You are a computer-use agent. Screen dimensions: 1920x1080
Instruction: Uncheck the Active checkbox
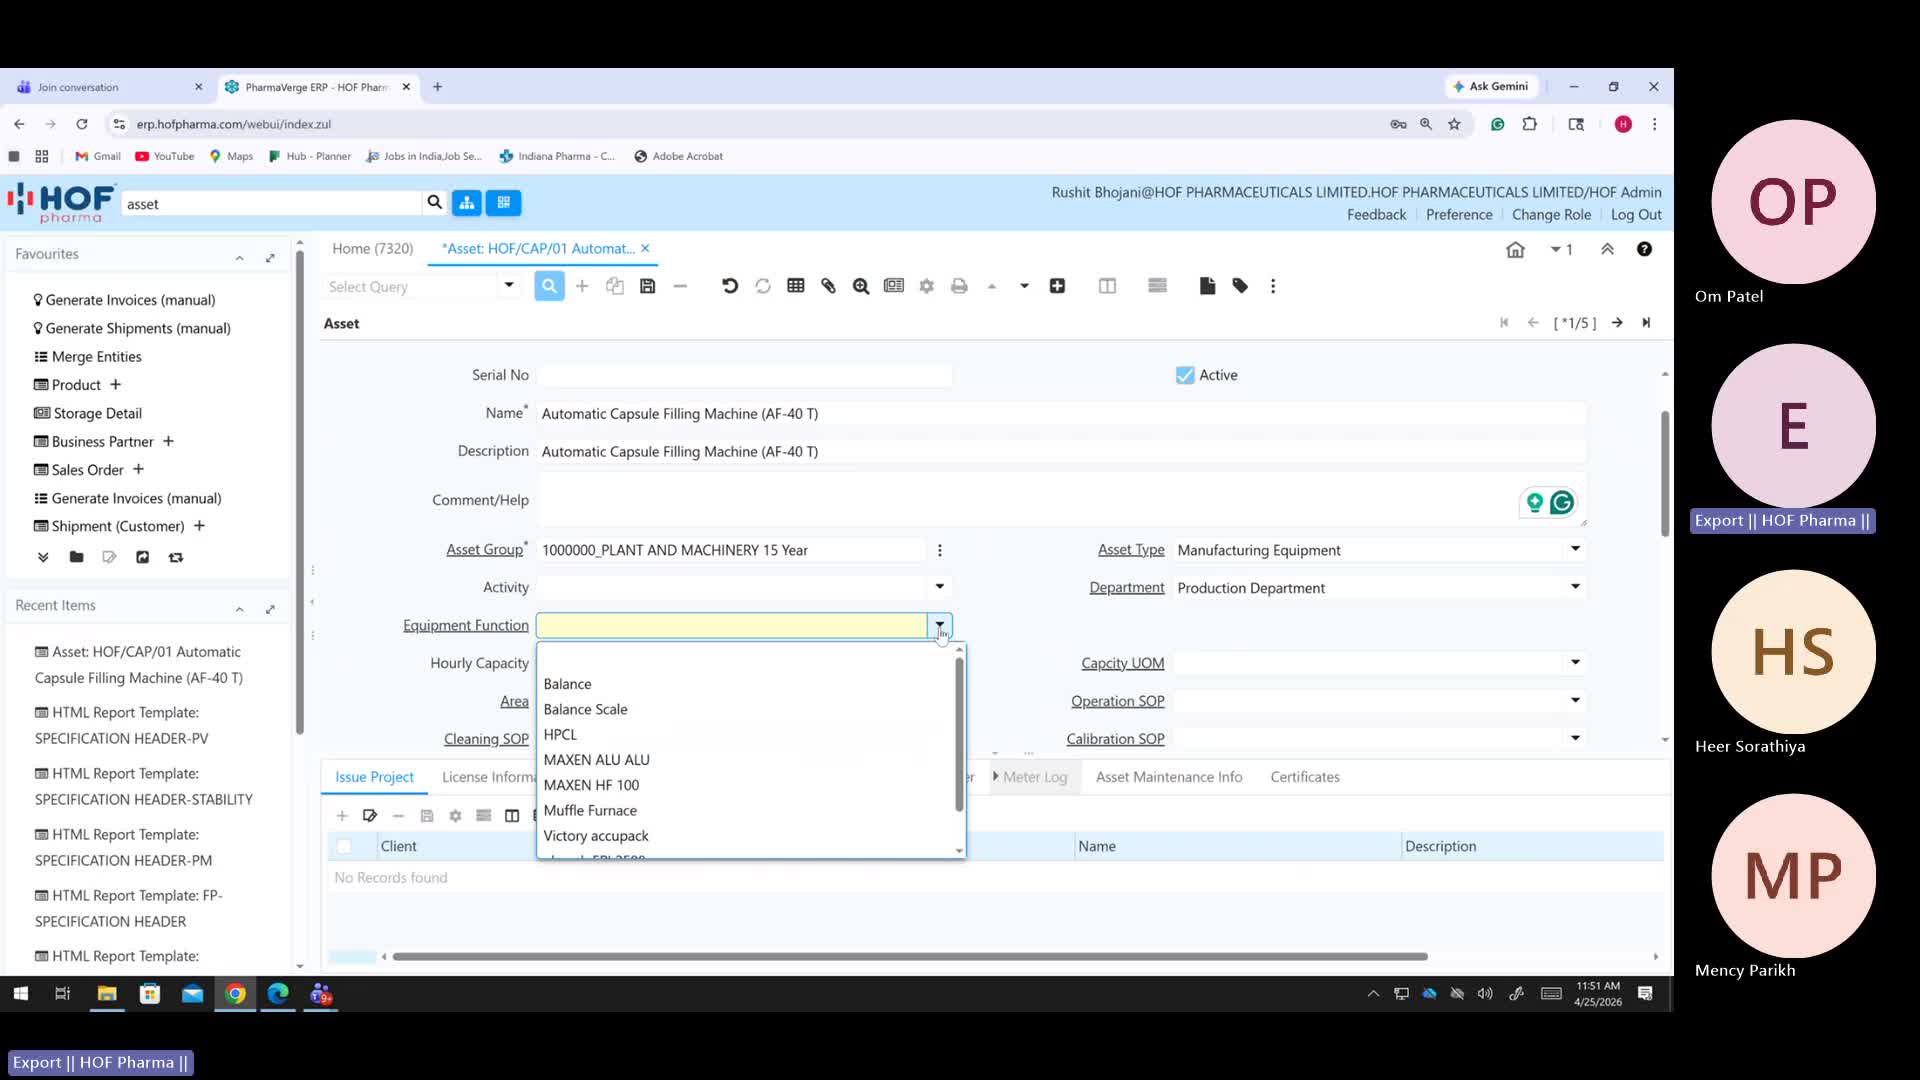point(1185,375)
